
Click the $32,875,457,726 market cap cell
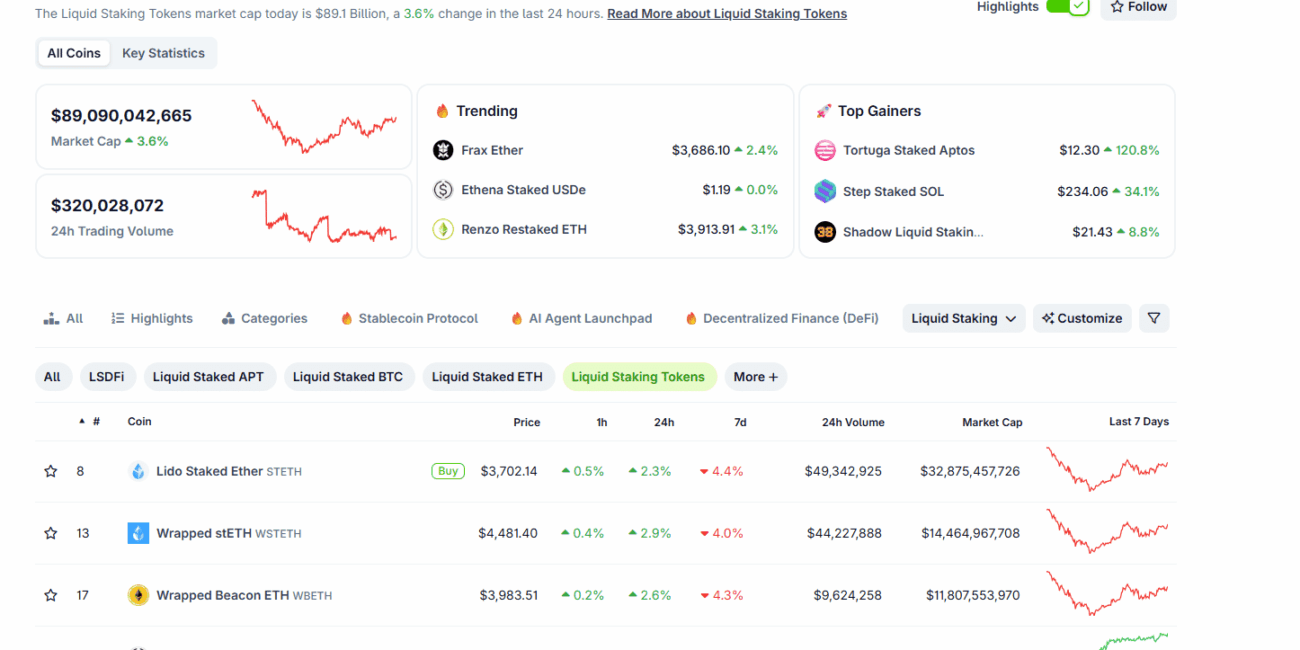pos(970,471)
